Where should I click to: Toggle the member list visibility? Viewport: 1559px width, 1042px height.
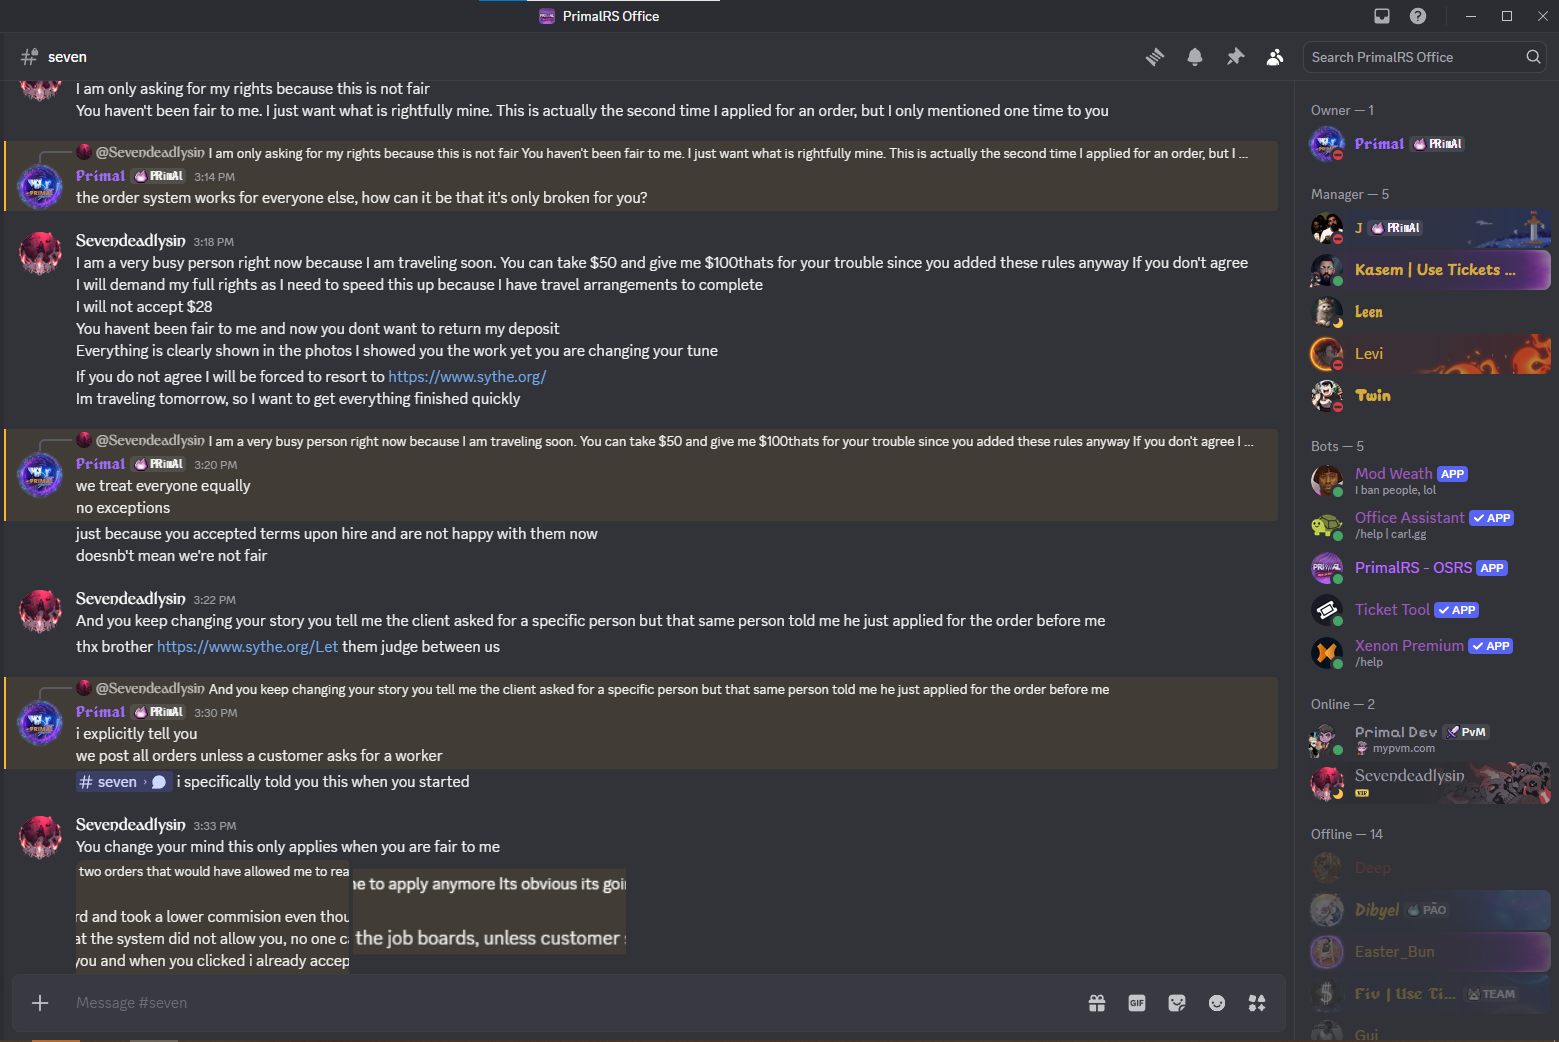[1275, 57]
